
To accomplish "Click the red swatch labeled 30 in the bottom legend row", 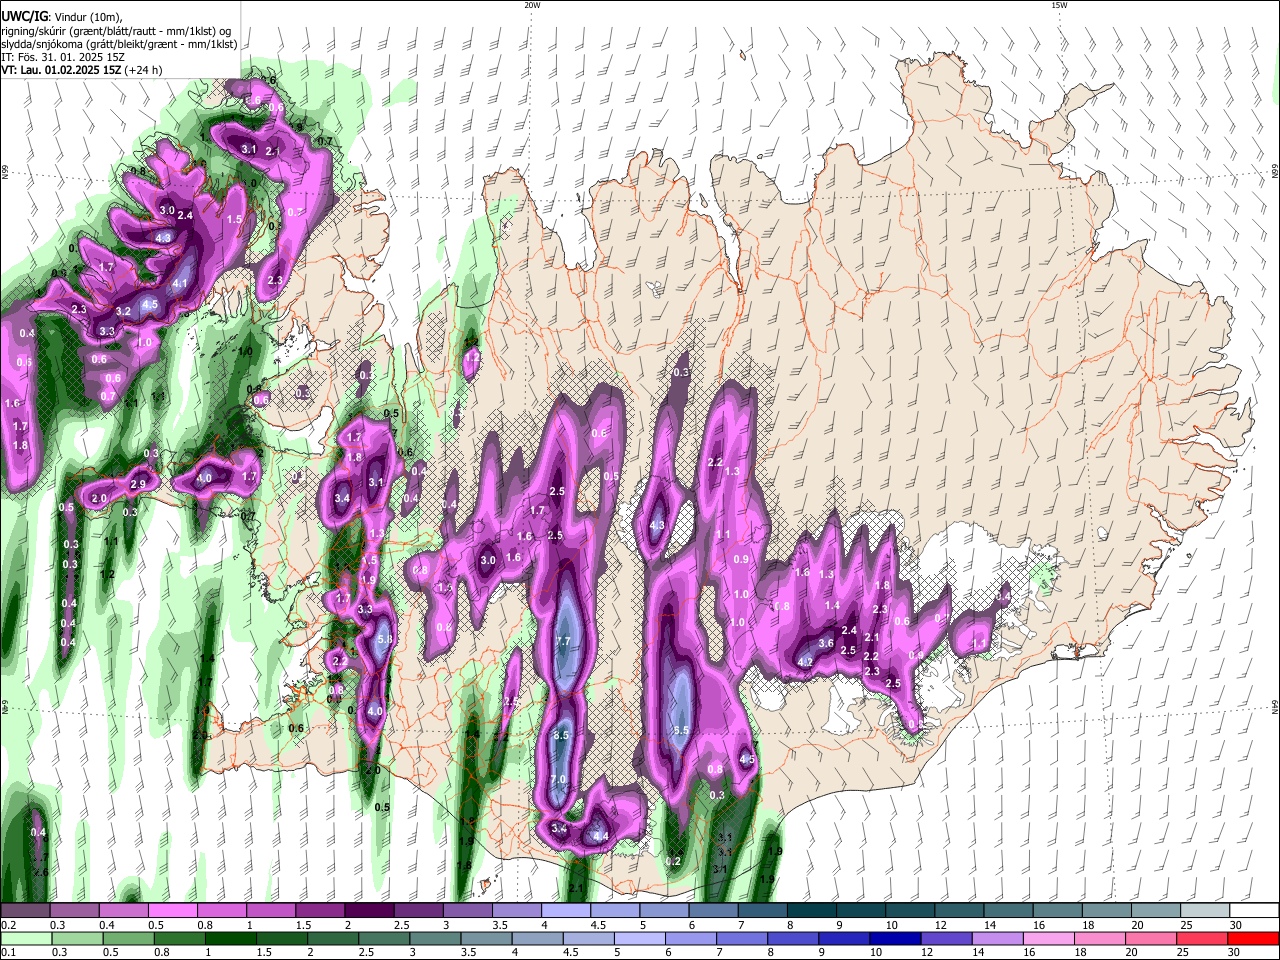I will (x=1254, y=938).
